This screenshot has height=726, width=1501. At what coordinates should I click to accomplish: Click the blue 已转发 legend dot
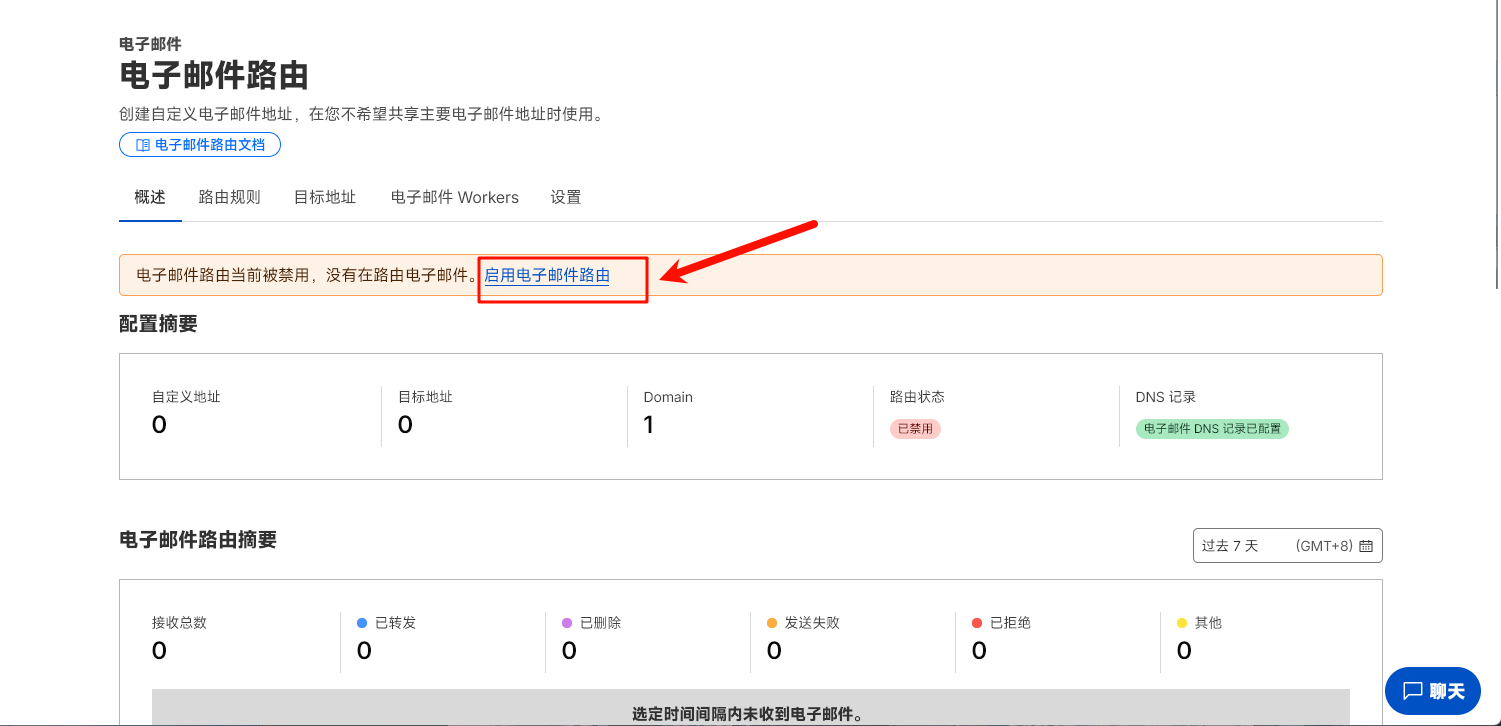[x=362, y=623]
